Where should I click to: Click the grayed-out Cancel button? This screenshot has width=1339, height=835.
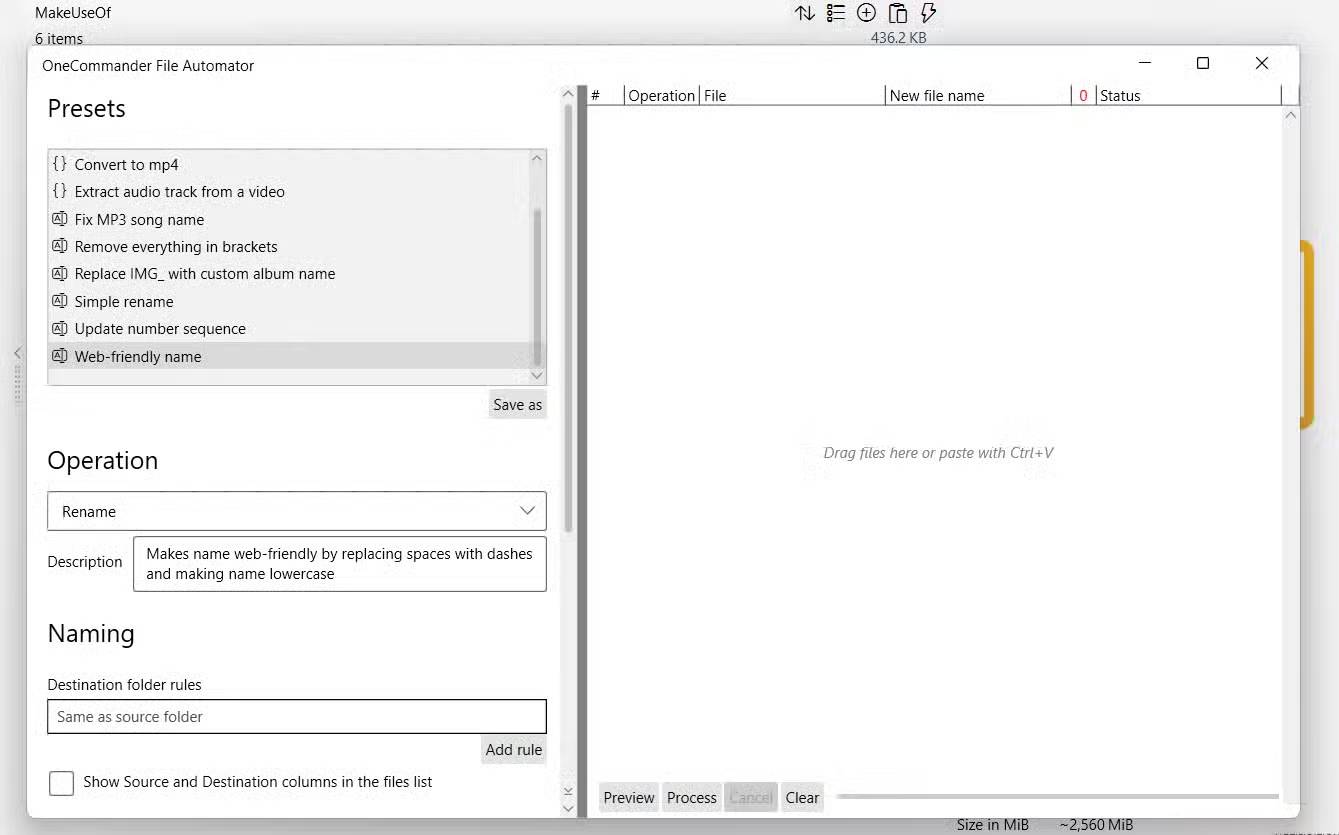point(751,797)
